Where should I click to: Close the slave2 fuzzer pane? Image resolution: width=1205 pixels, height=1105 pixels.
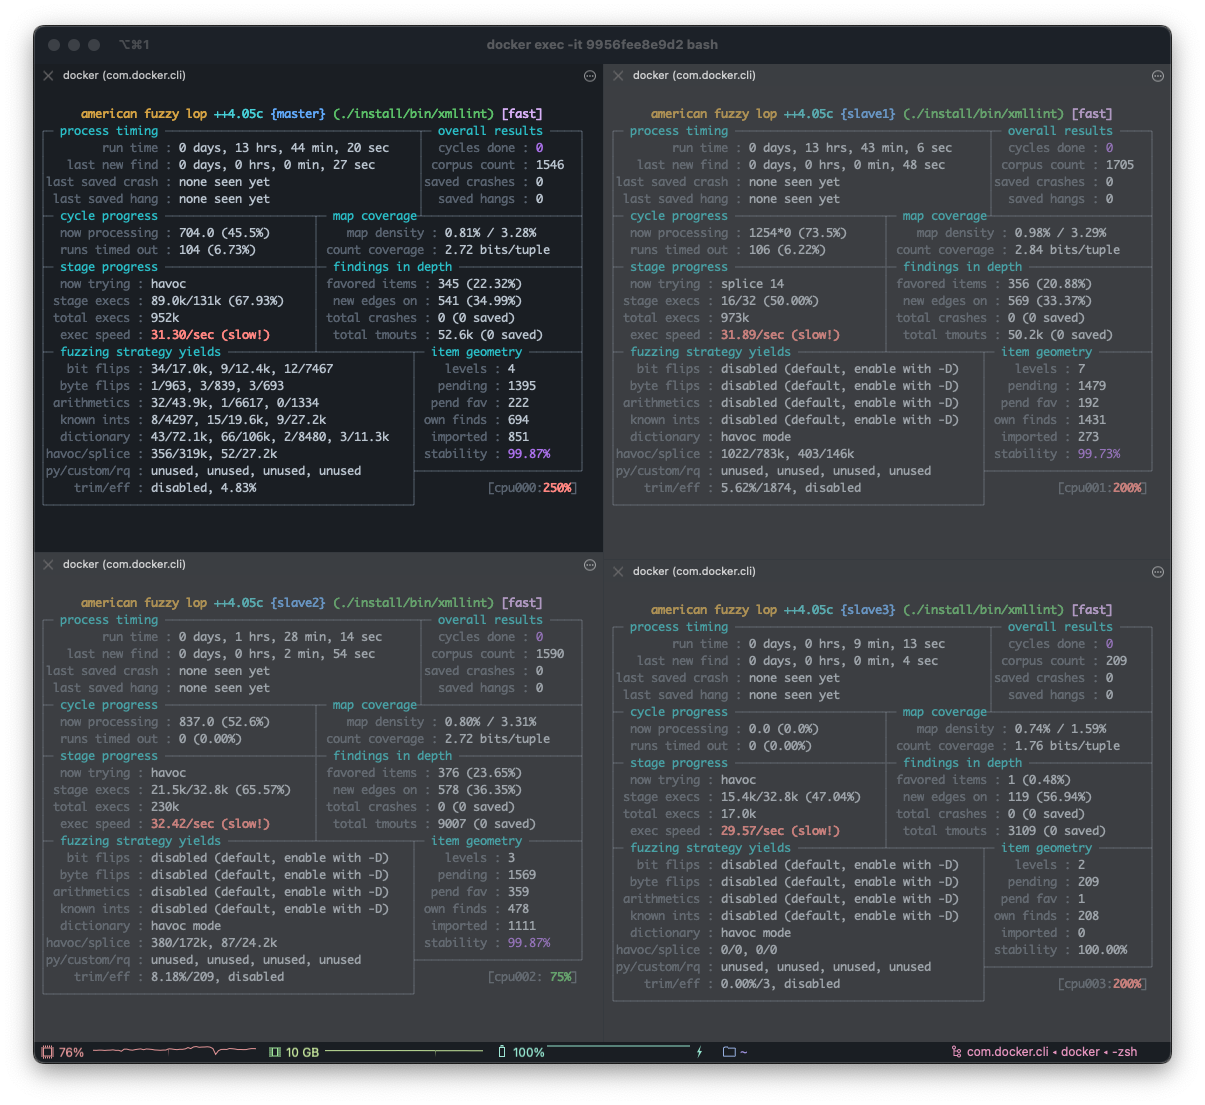point(48,565)
